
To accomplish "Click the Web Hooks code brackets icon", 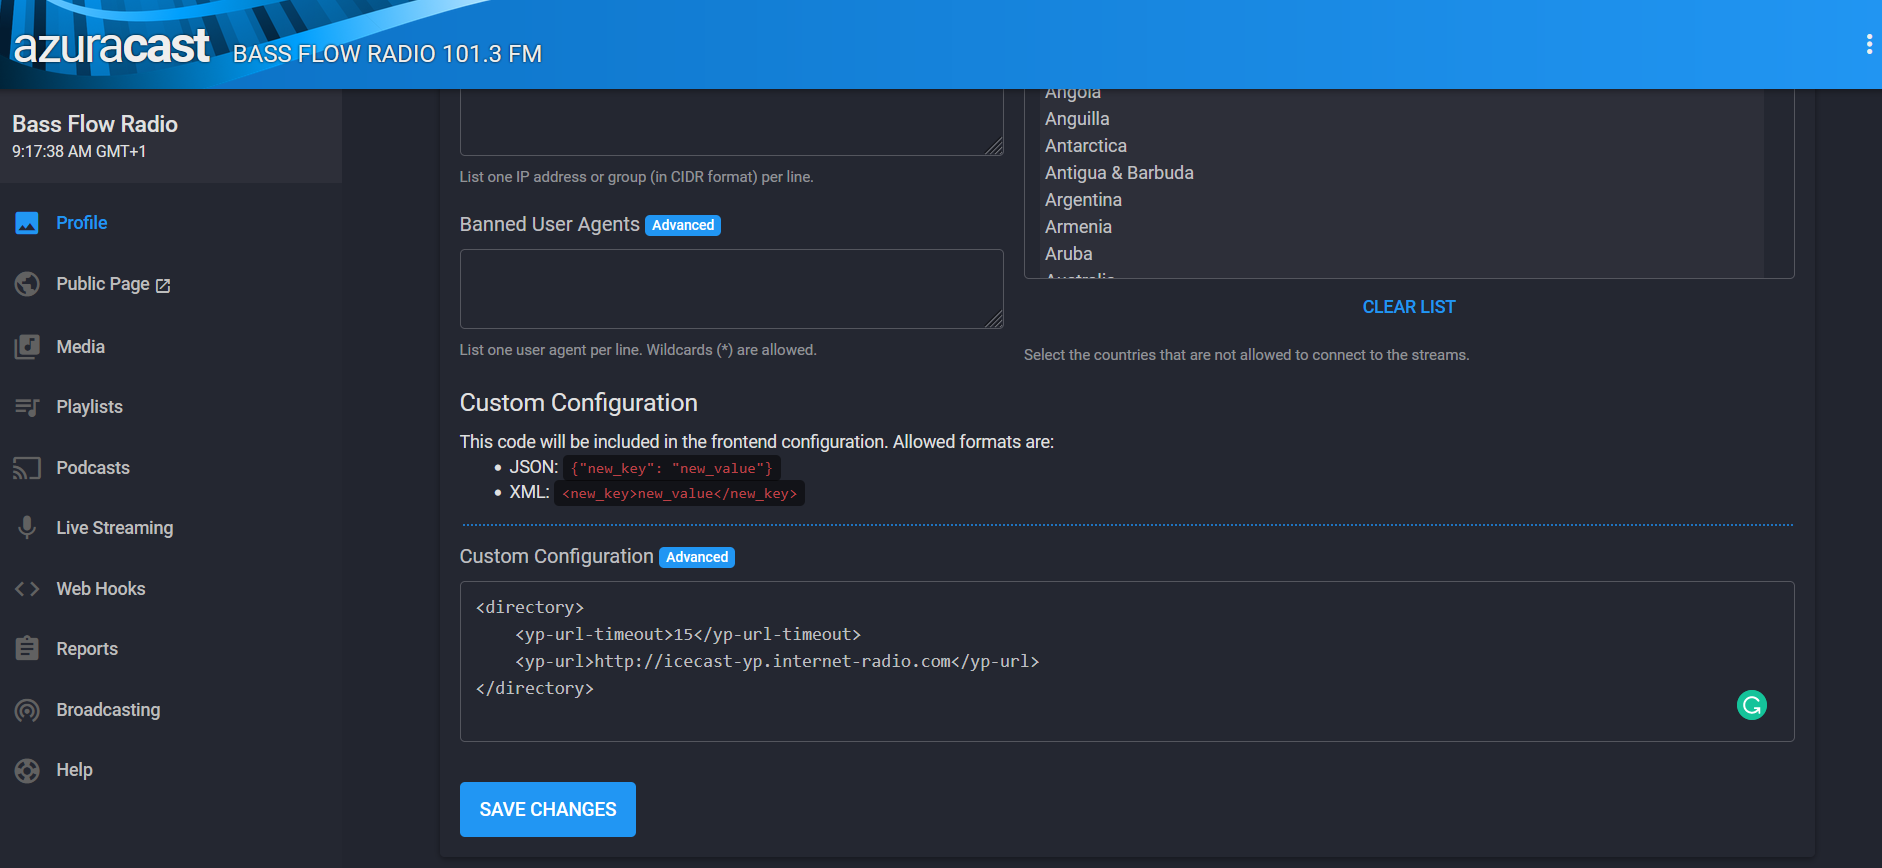I will (x=27, y=589).
